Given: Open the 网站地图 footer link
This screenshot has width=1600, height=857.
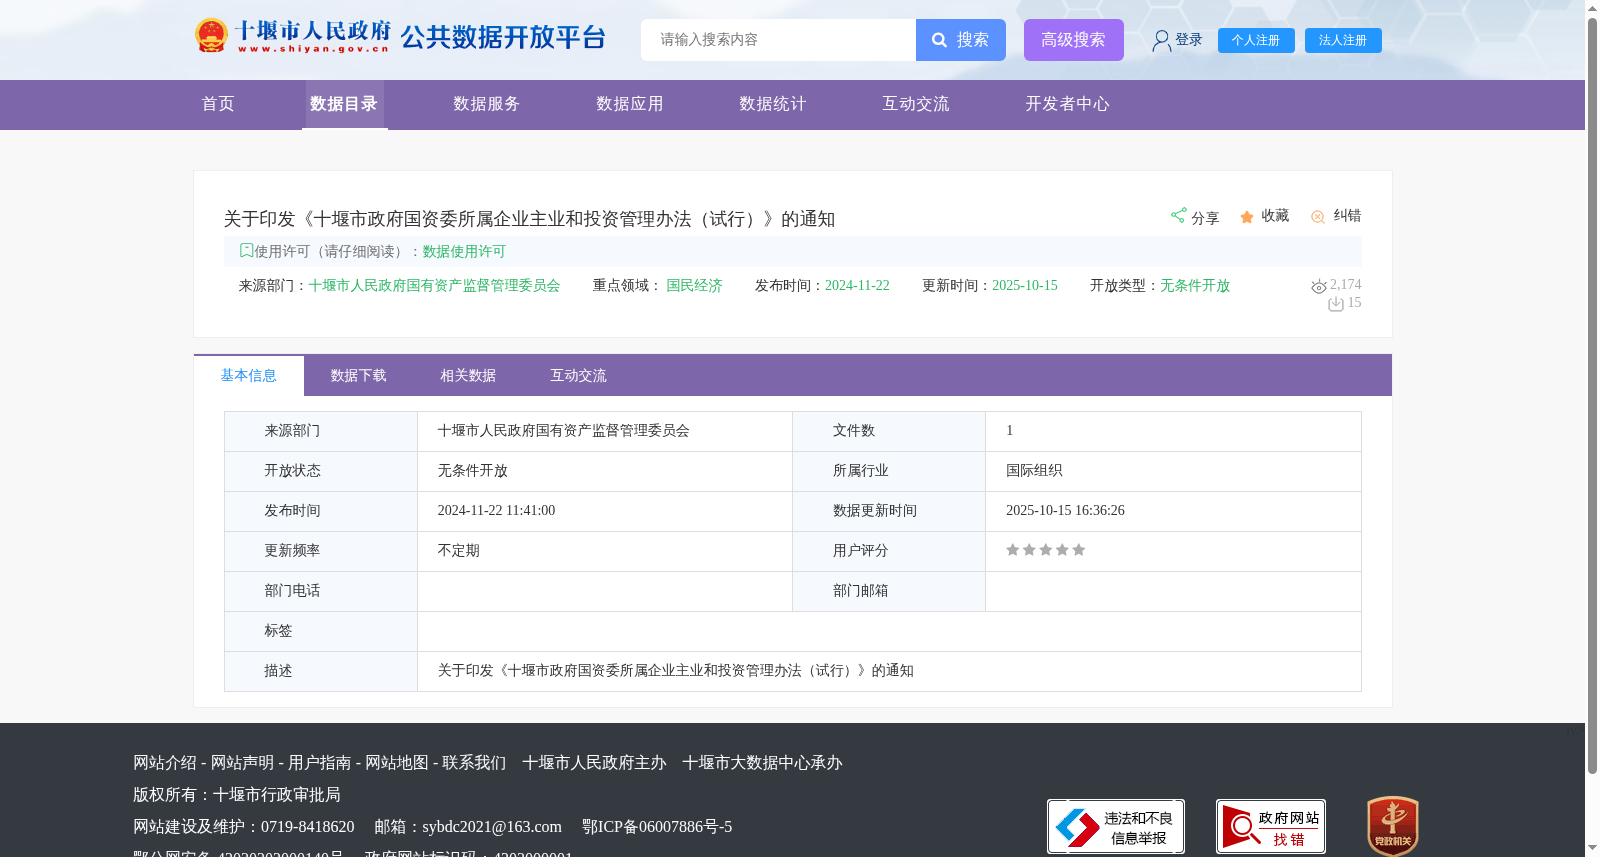Looking at the screenshot, I should click(397, 763).
